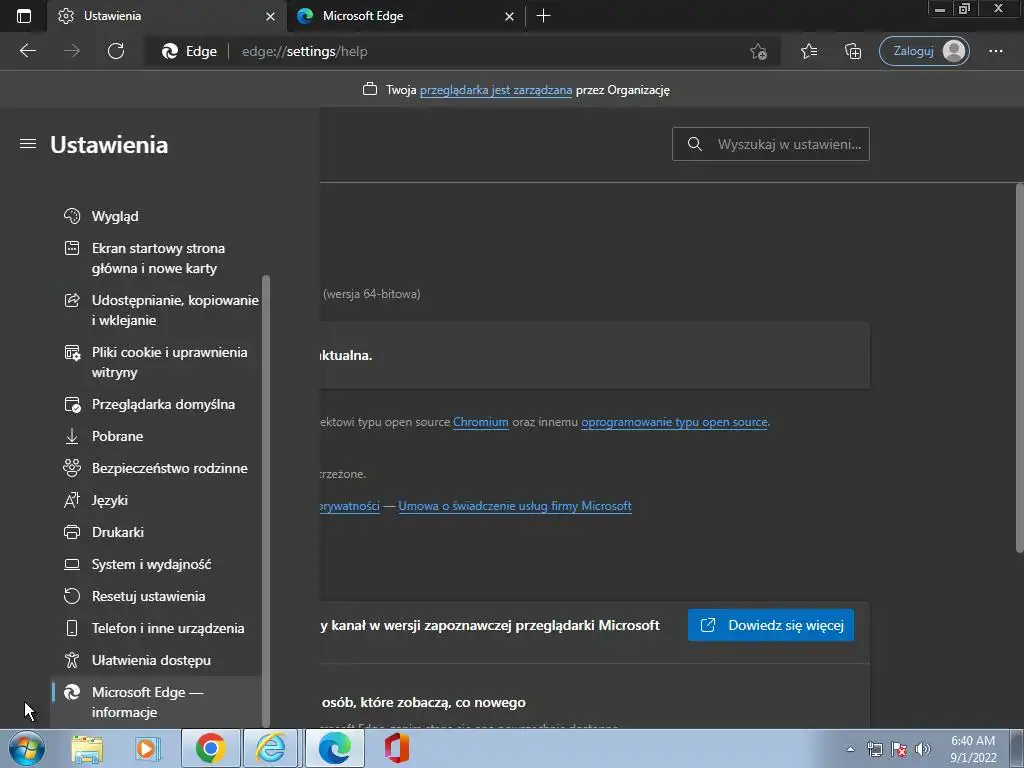Image resolution: width=1024 pixels, height=768 pixels.
Task: Open przeglądarka jest zarządzana link
Action: tap(496, 90)
